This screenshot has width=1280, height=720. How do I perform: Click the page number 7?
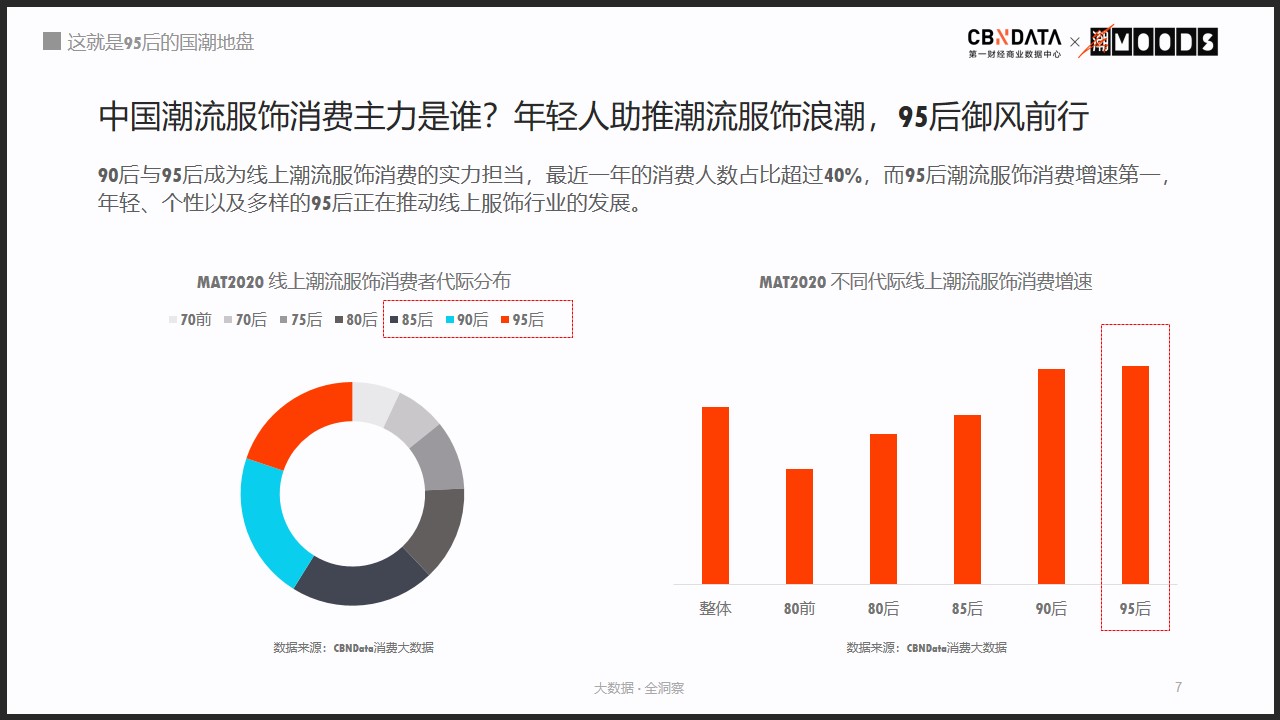pos(1178,687)
